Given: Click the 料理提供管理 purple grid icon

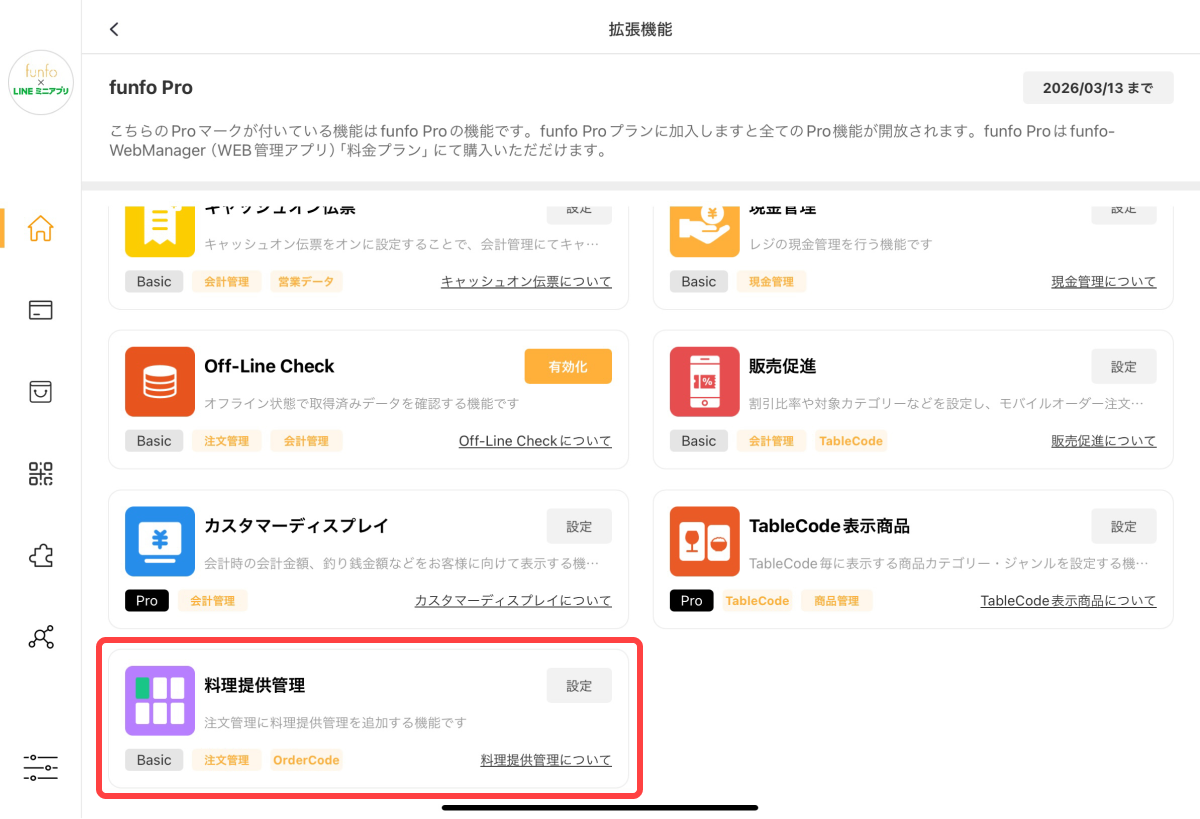Looking at the screenshot, I should [160, 701].
